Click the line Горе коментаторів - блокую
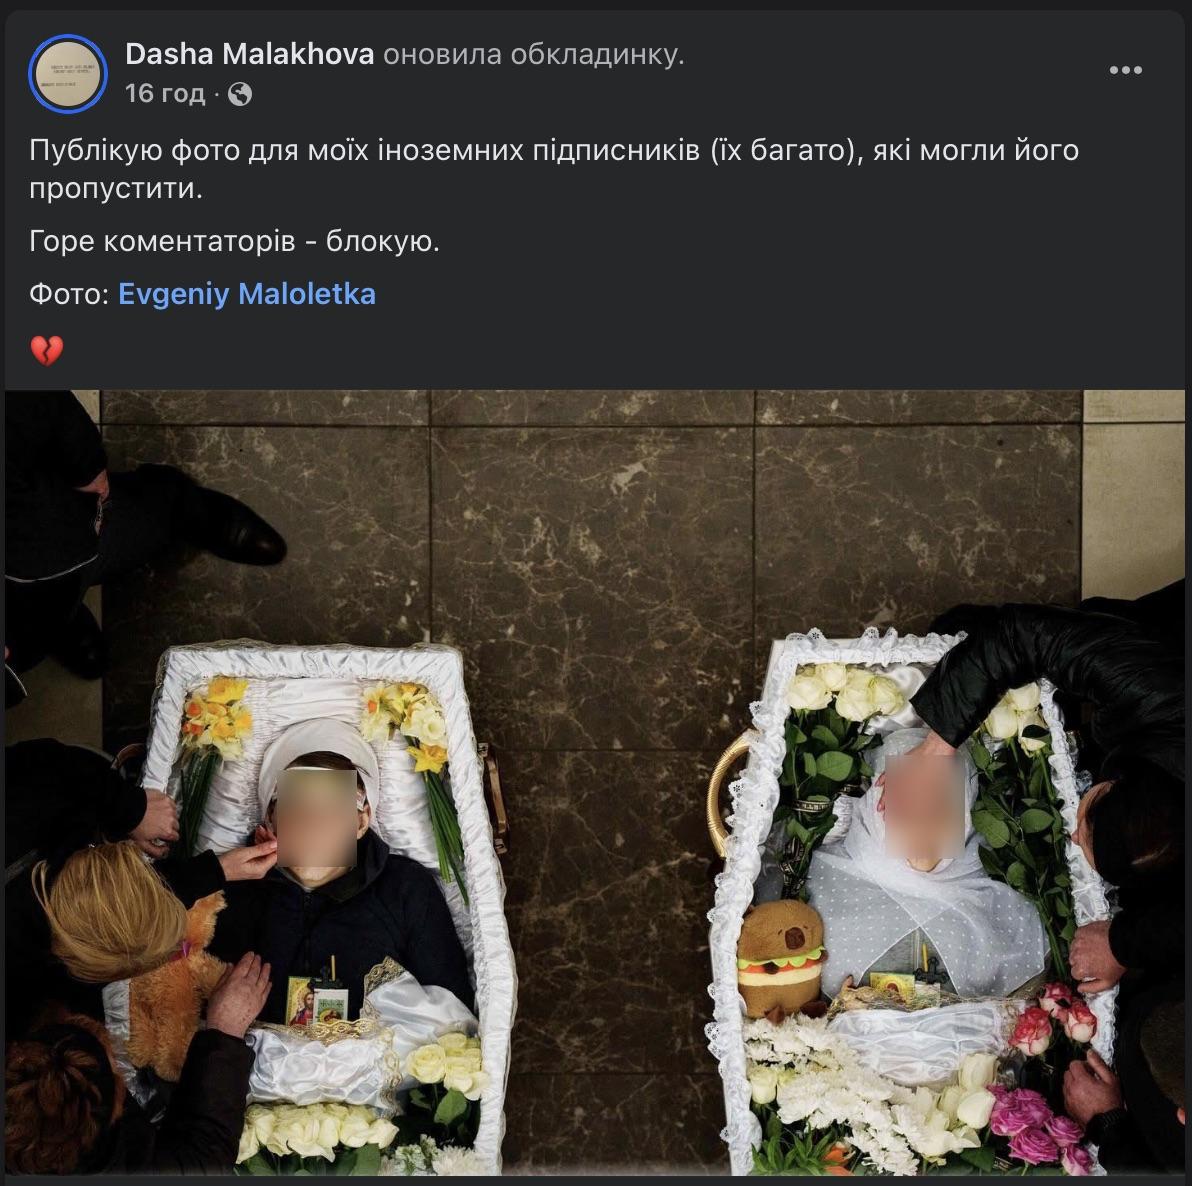This screenshot has width=1192, height=1186. coord(234,241)
